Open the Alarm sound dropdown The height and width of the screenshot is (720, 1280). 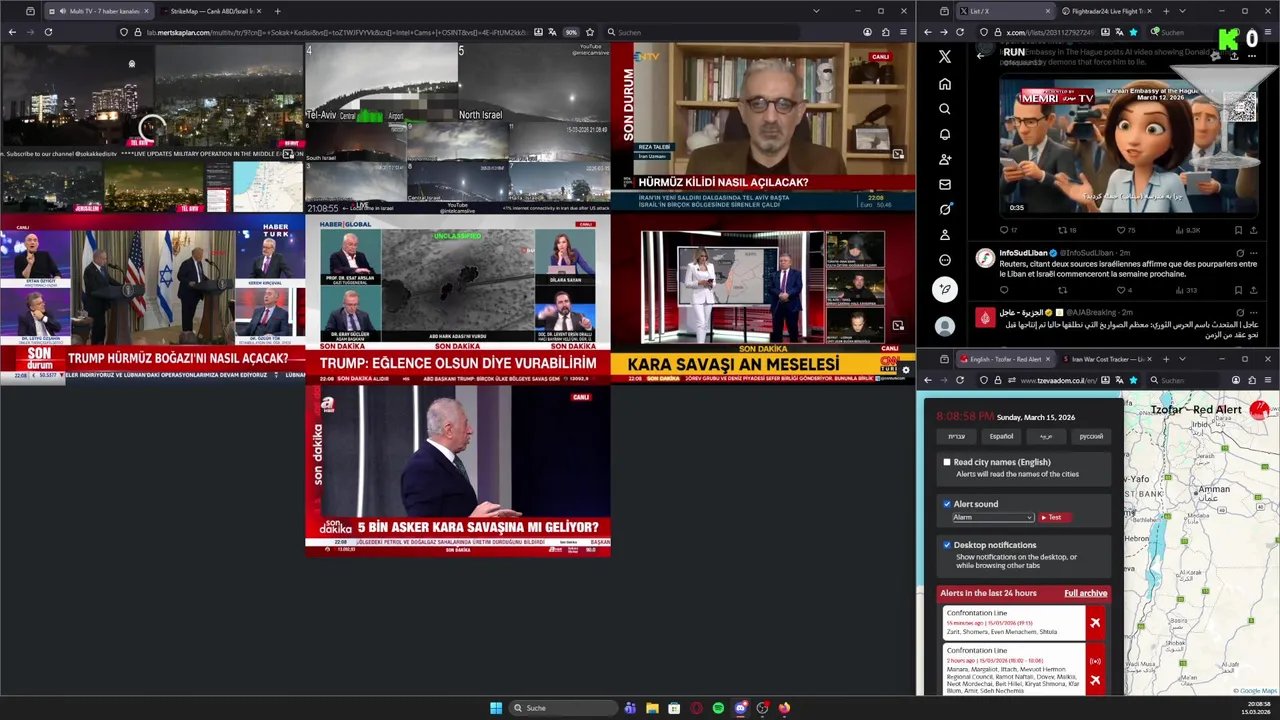(992, 517)
